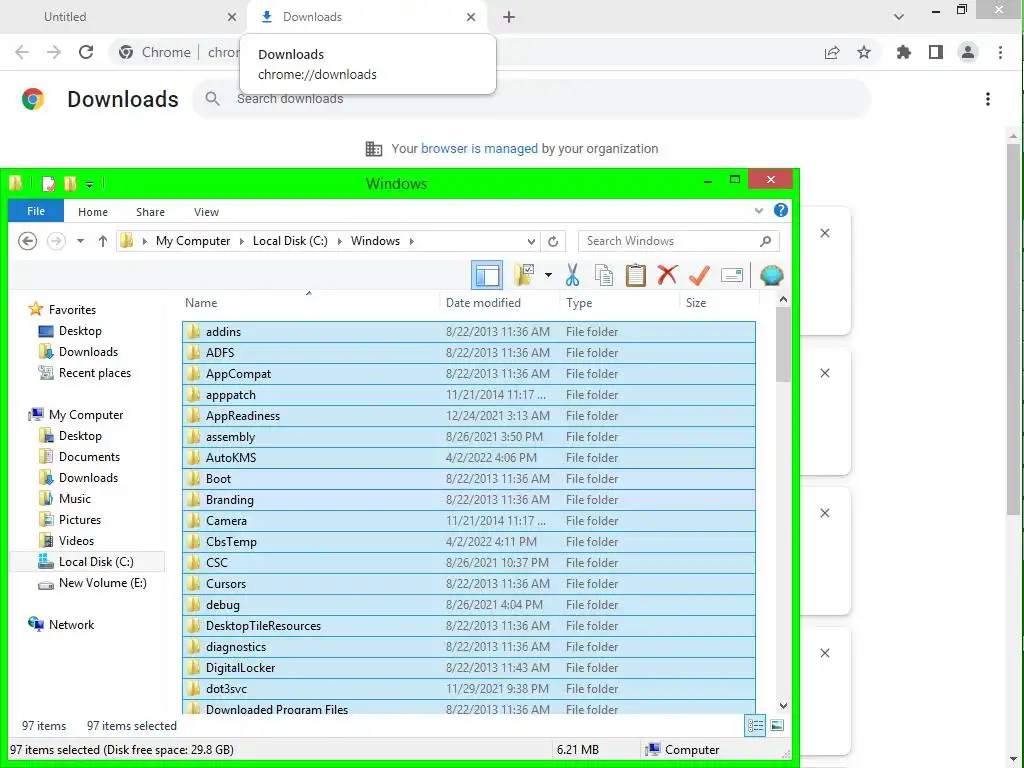Click the teal shell icon in toolbar
This screenshot has width=1024, height=768.
coord(771,275)
